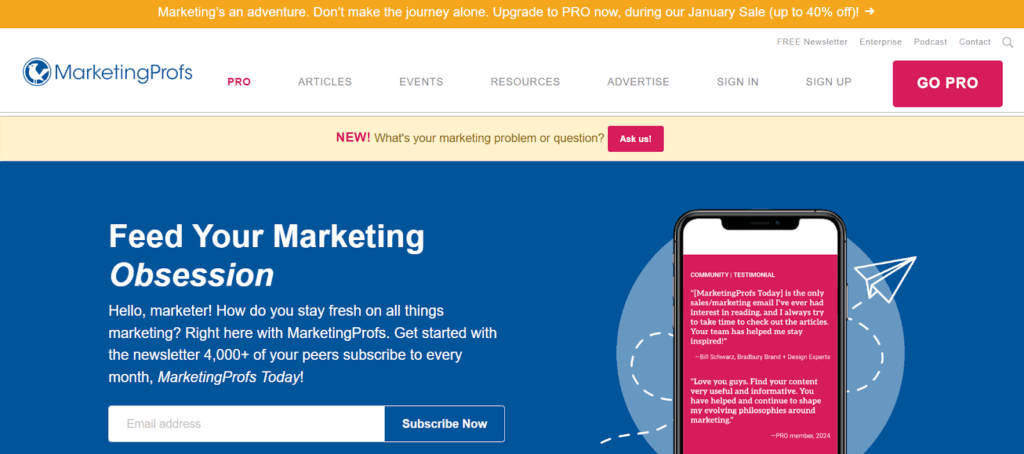
Task: Go to the Enterprise page
Action: [880, 42]
